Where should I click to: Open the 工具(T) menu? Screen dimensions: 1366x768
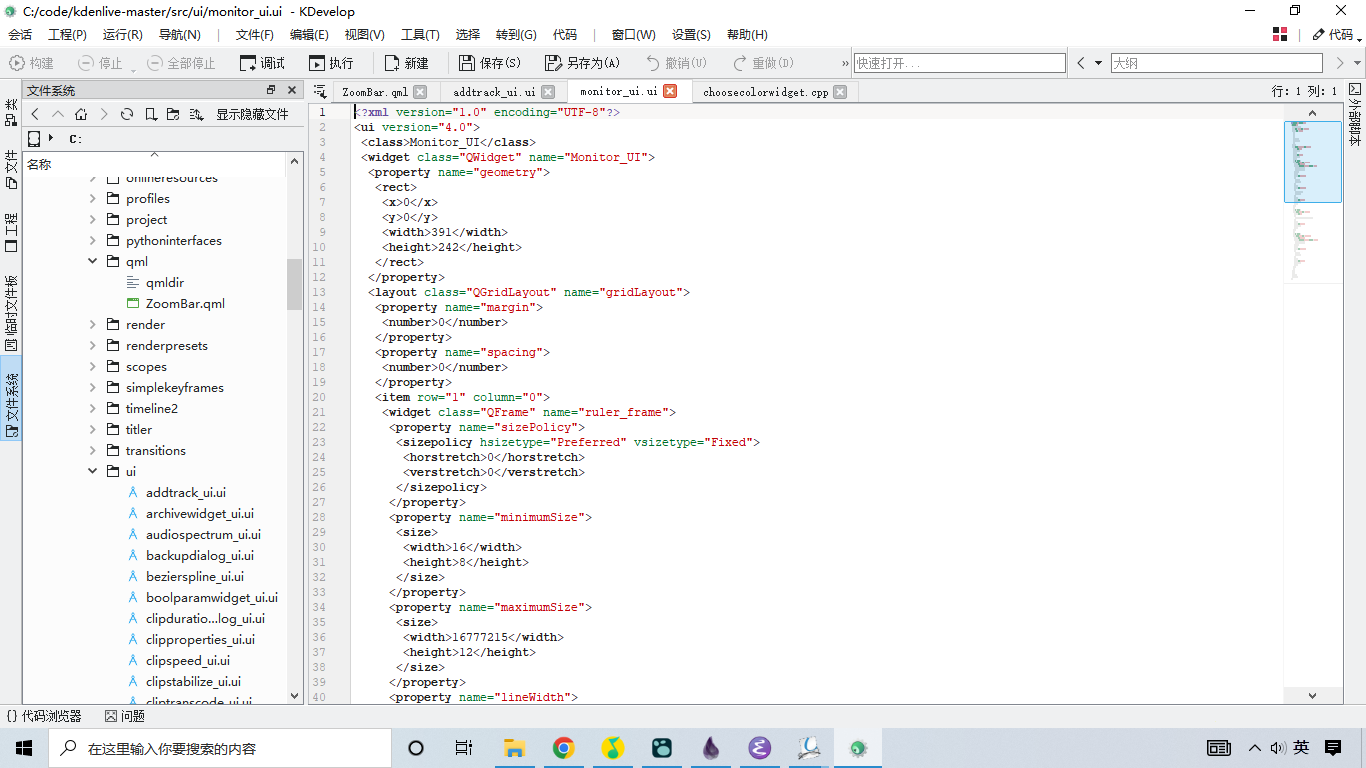click(x=420, y=34)
